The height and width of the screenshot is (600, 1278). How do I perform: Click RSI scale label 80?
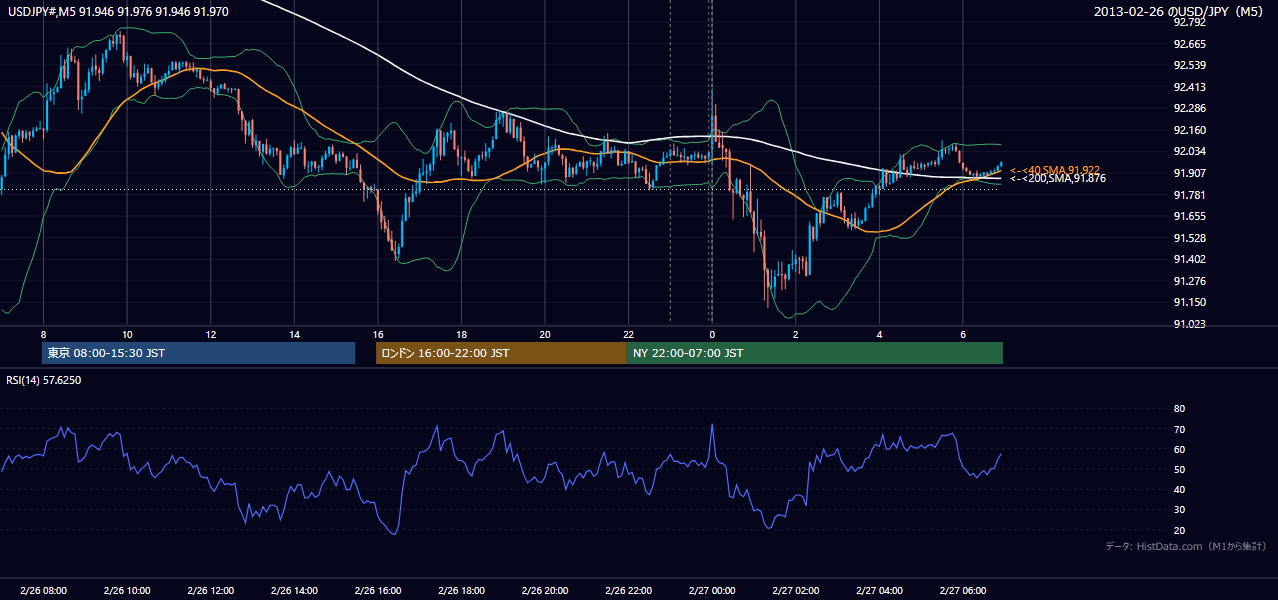pyautogui.click(x=1180, y=409)
